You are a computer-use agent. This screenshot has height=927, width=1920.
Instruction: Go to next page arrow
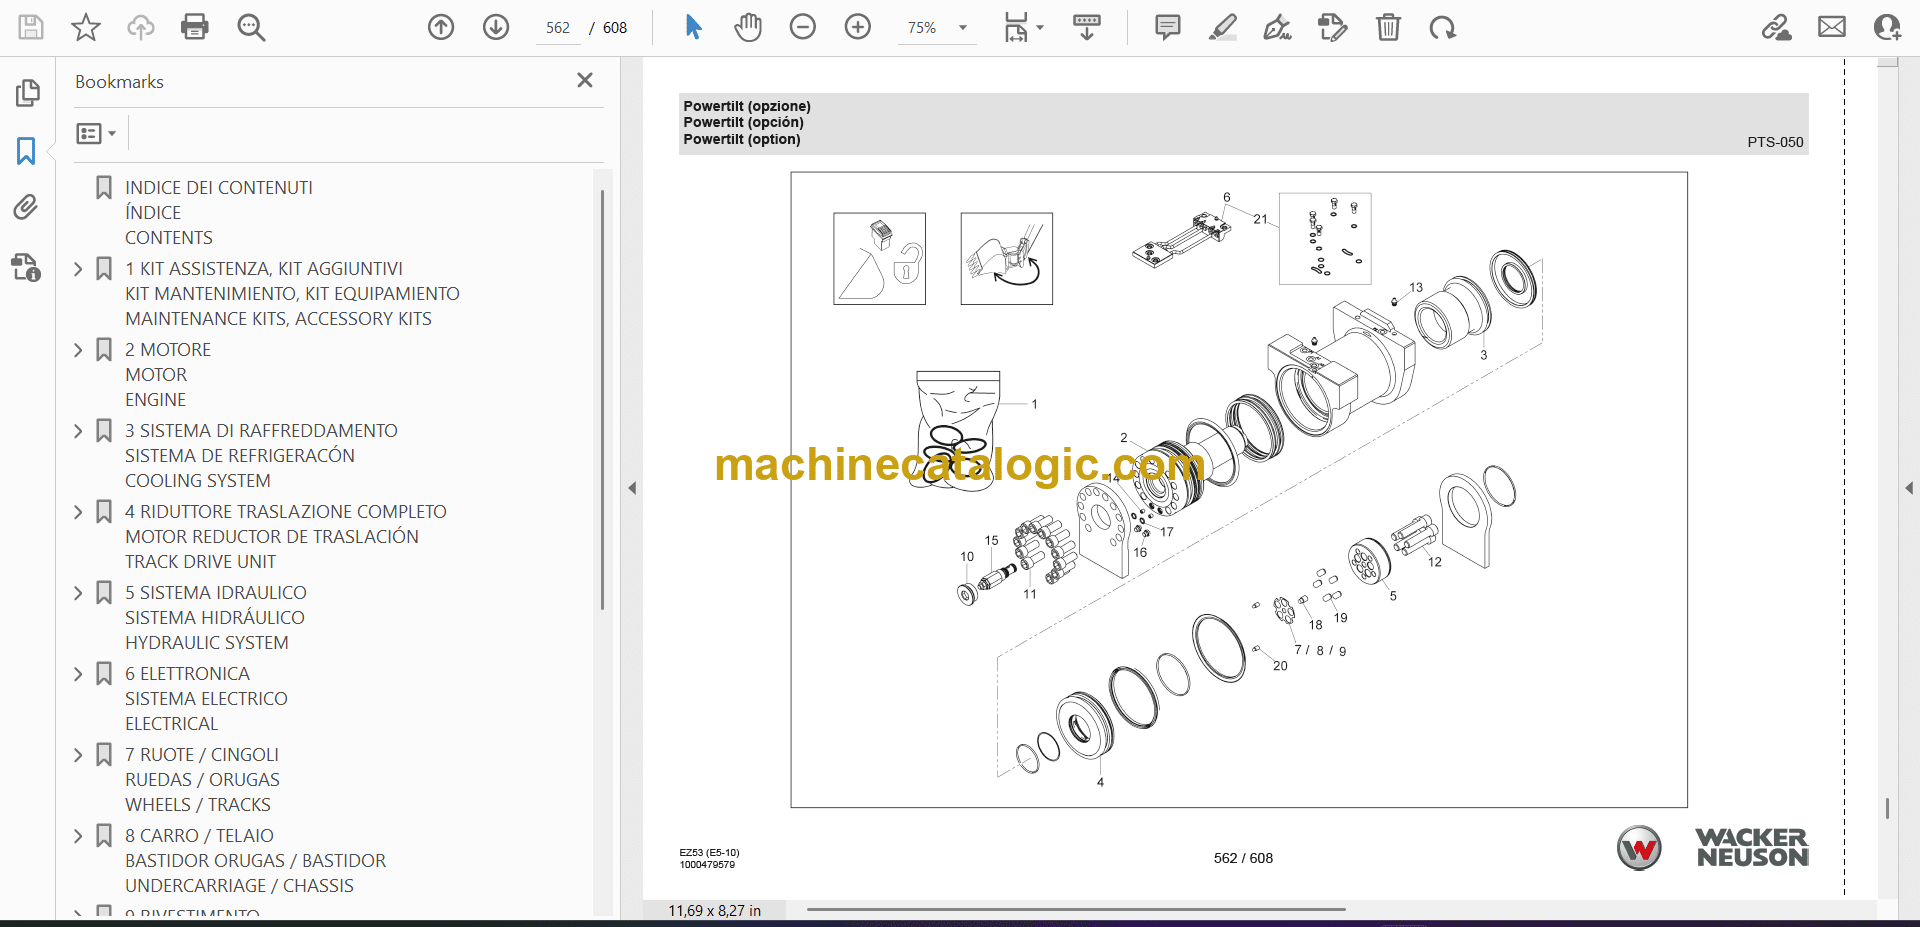[496, 27]
